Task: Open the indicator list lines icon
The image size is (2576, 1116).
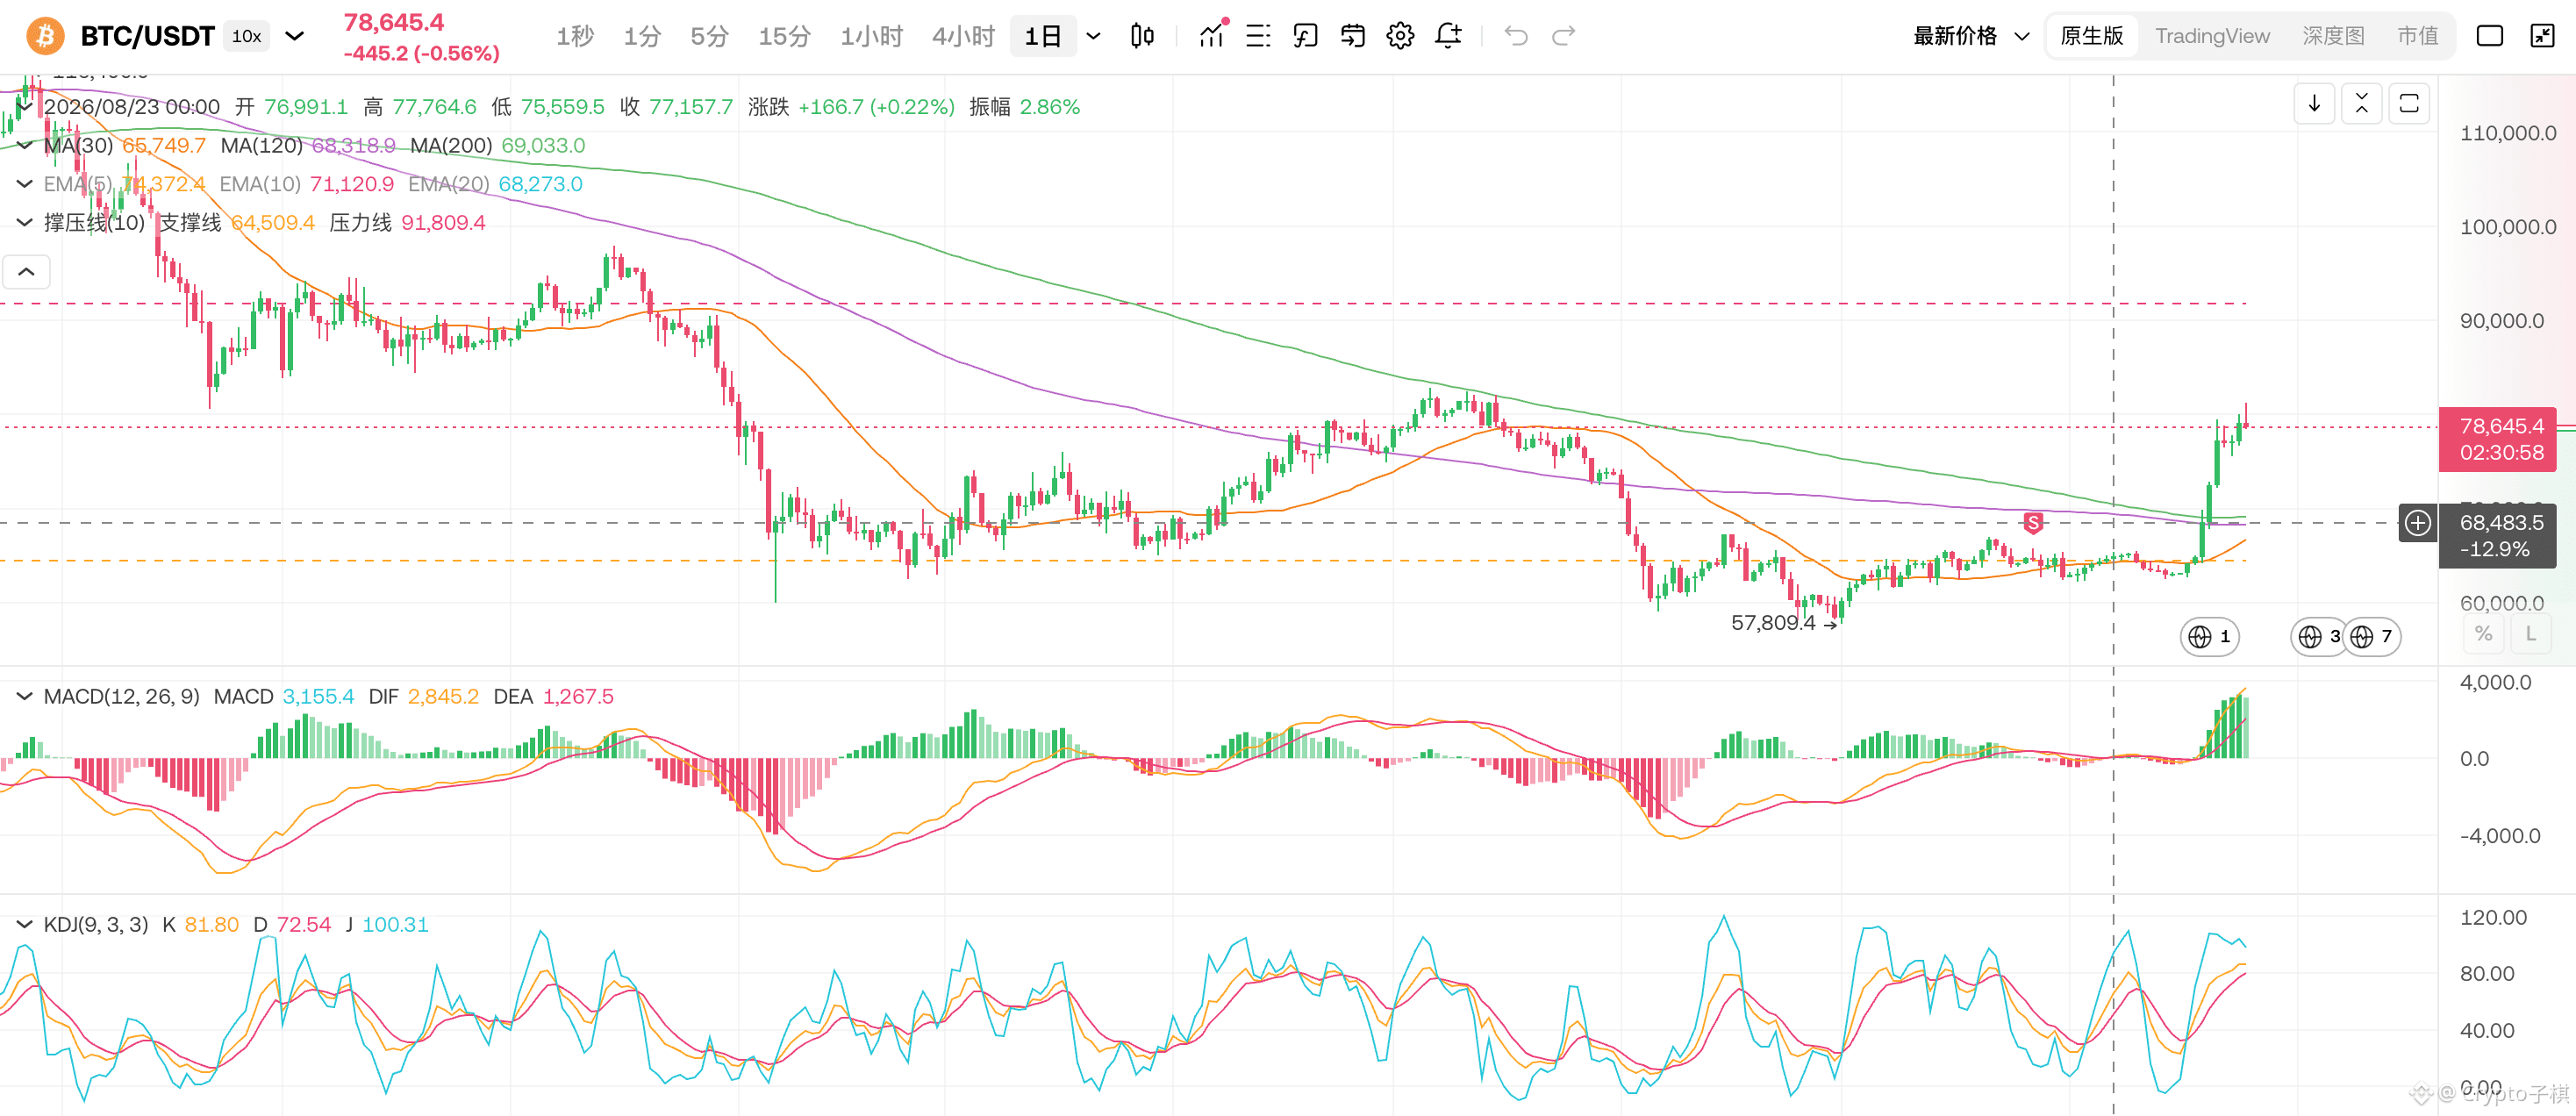Action: point(1258,36)
